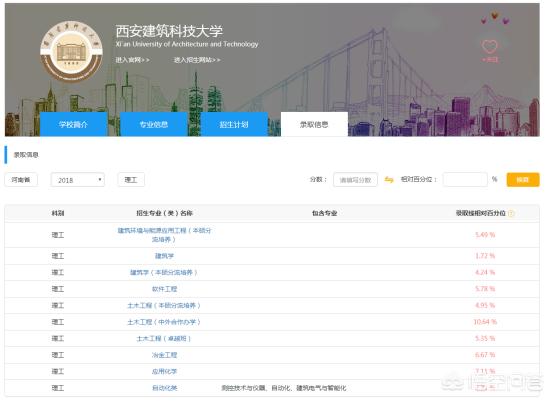Click 理工 cell in the 冶金工程 row

tap(58, 355)
